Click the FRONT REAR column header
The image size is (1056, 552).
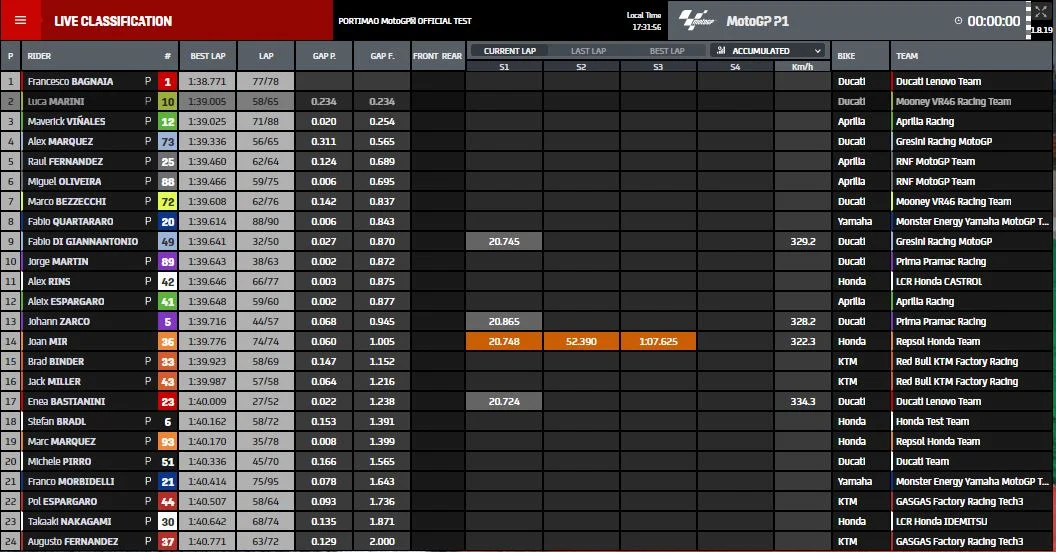click(438, 56)
